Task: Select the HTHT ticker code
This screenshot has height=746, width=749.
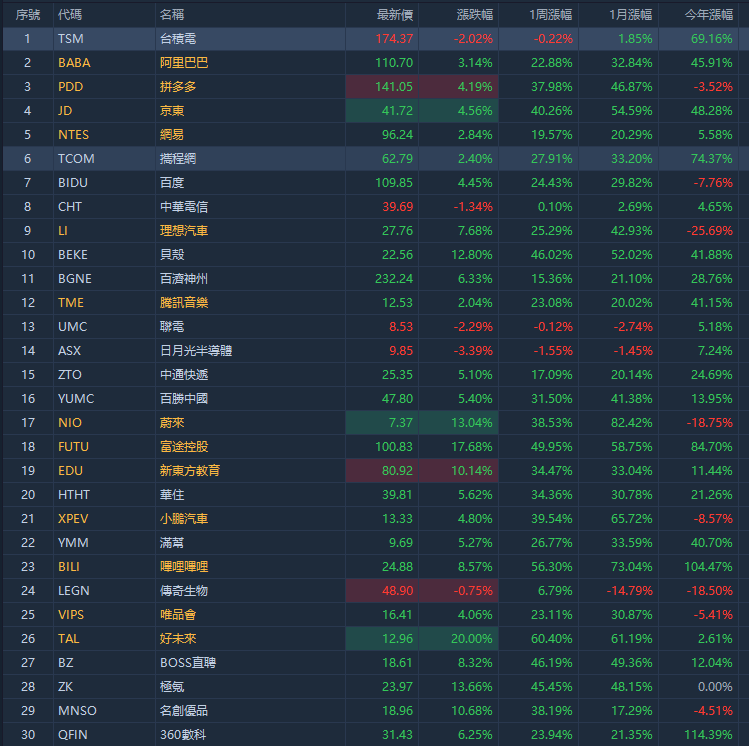Action: point(74,494)
